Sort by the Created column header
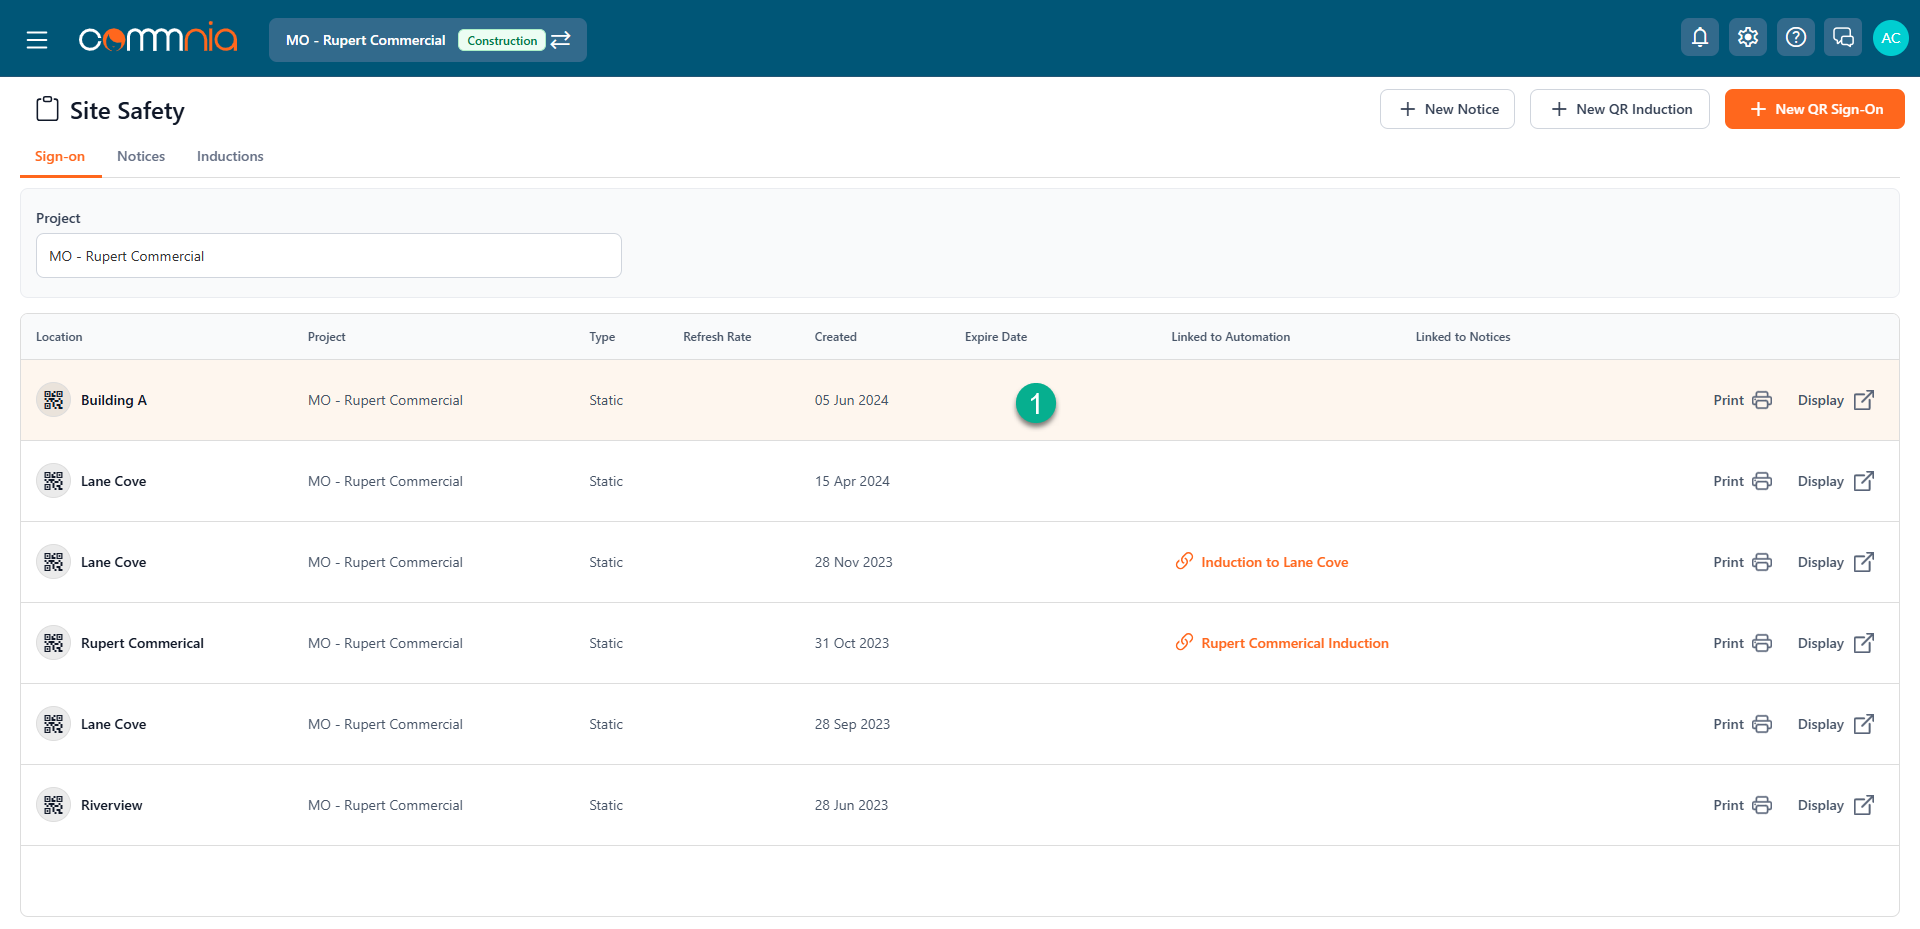Image resolution: width=1920 pixels, height=929 pixels. click(x=836, y=337)
